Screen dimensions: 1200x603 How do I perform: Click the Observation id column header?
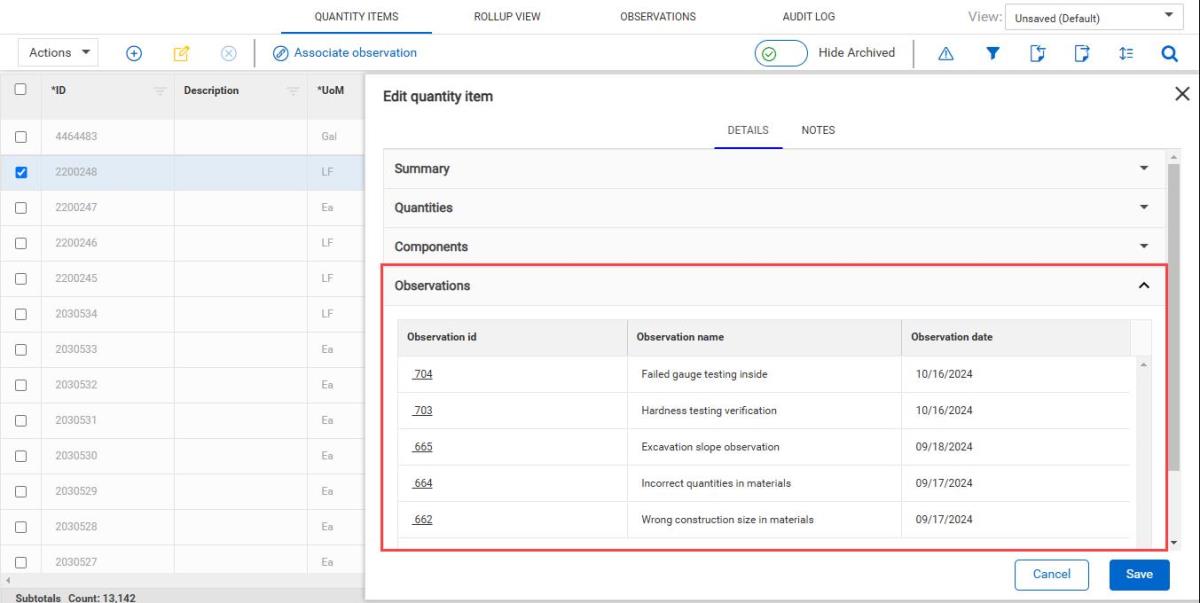click(x=512, y=337)
